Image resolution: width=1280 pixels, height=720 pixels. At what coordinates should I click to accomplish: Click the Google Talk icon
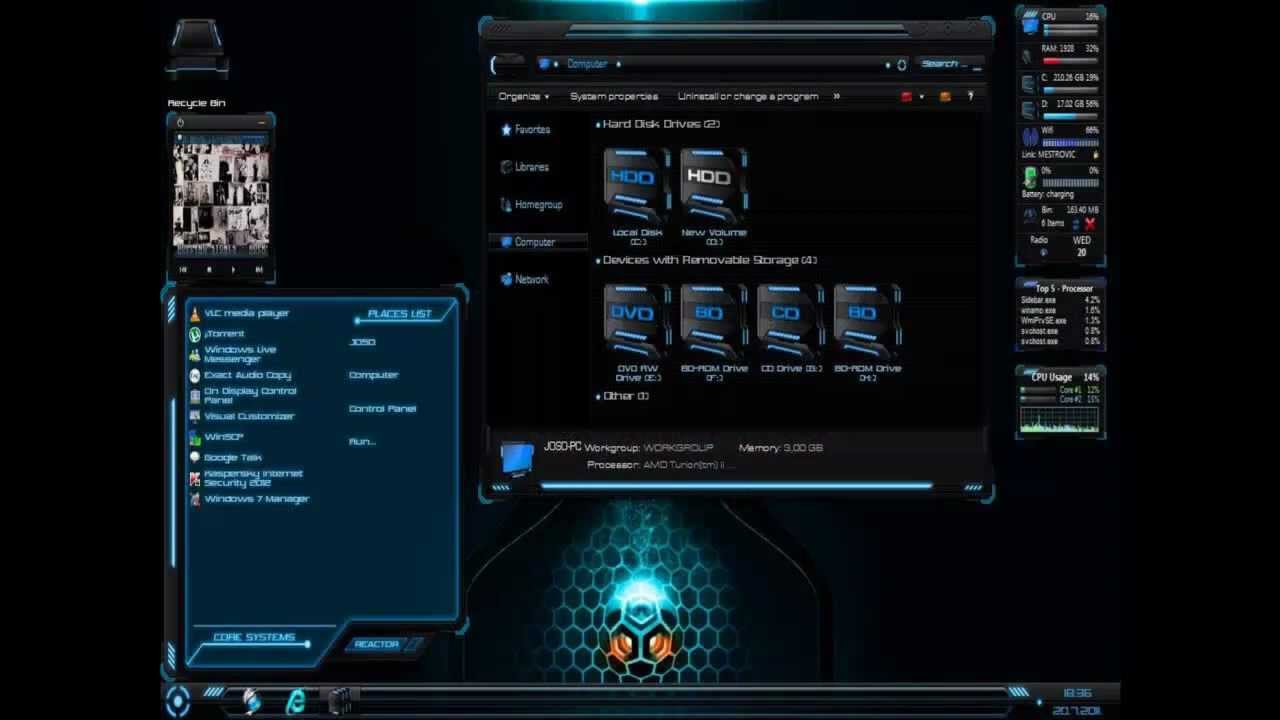point(195,457)
